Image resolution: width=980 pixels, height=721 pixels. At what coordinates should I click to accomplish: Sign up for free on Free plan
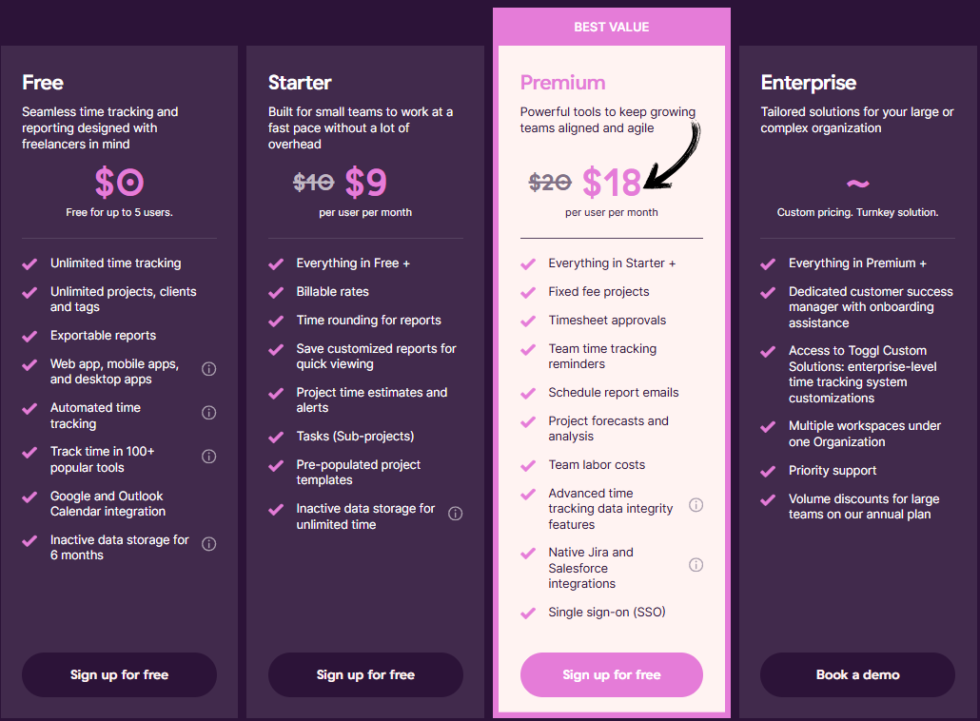pos(119,675)
